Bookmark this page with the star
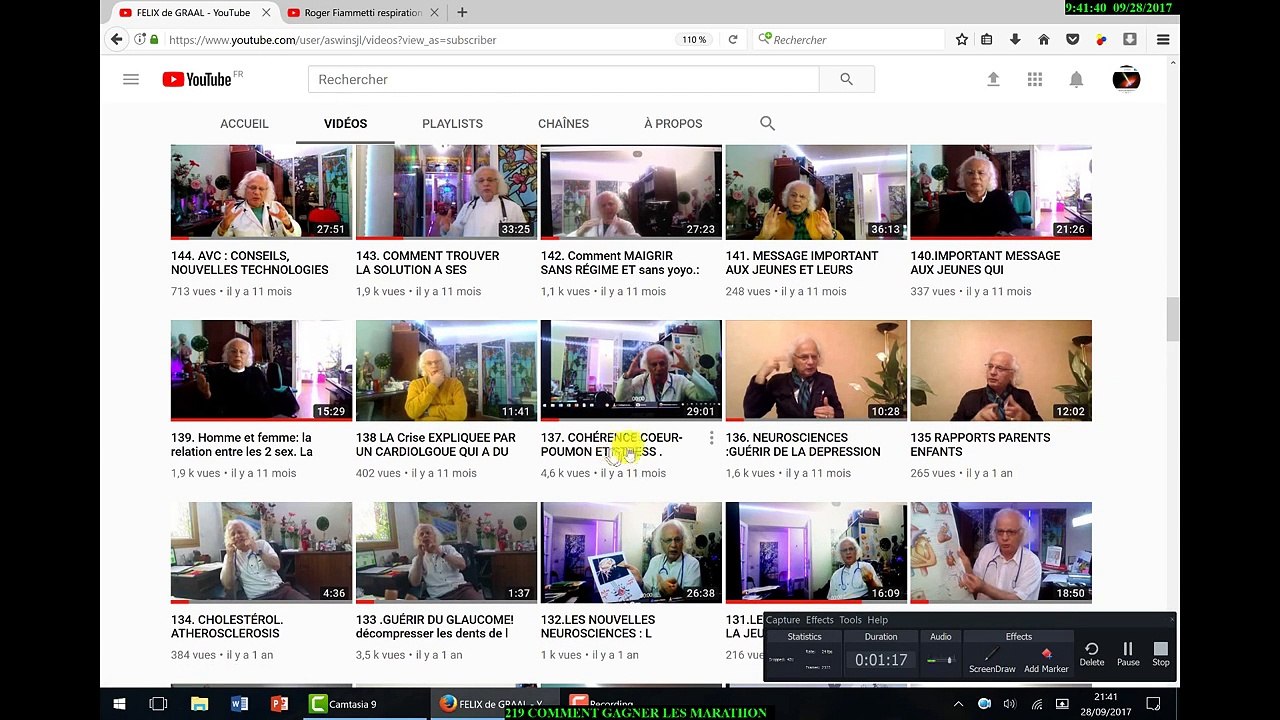The height and width of the screenshot is (720, 1280). pyautogui.click(x=961, y=39)
